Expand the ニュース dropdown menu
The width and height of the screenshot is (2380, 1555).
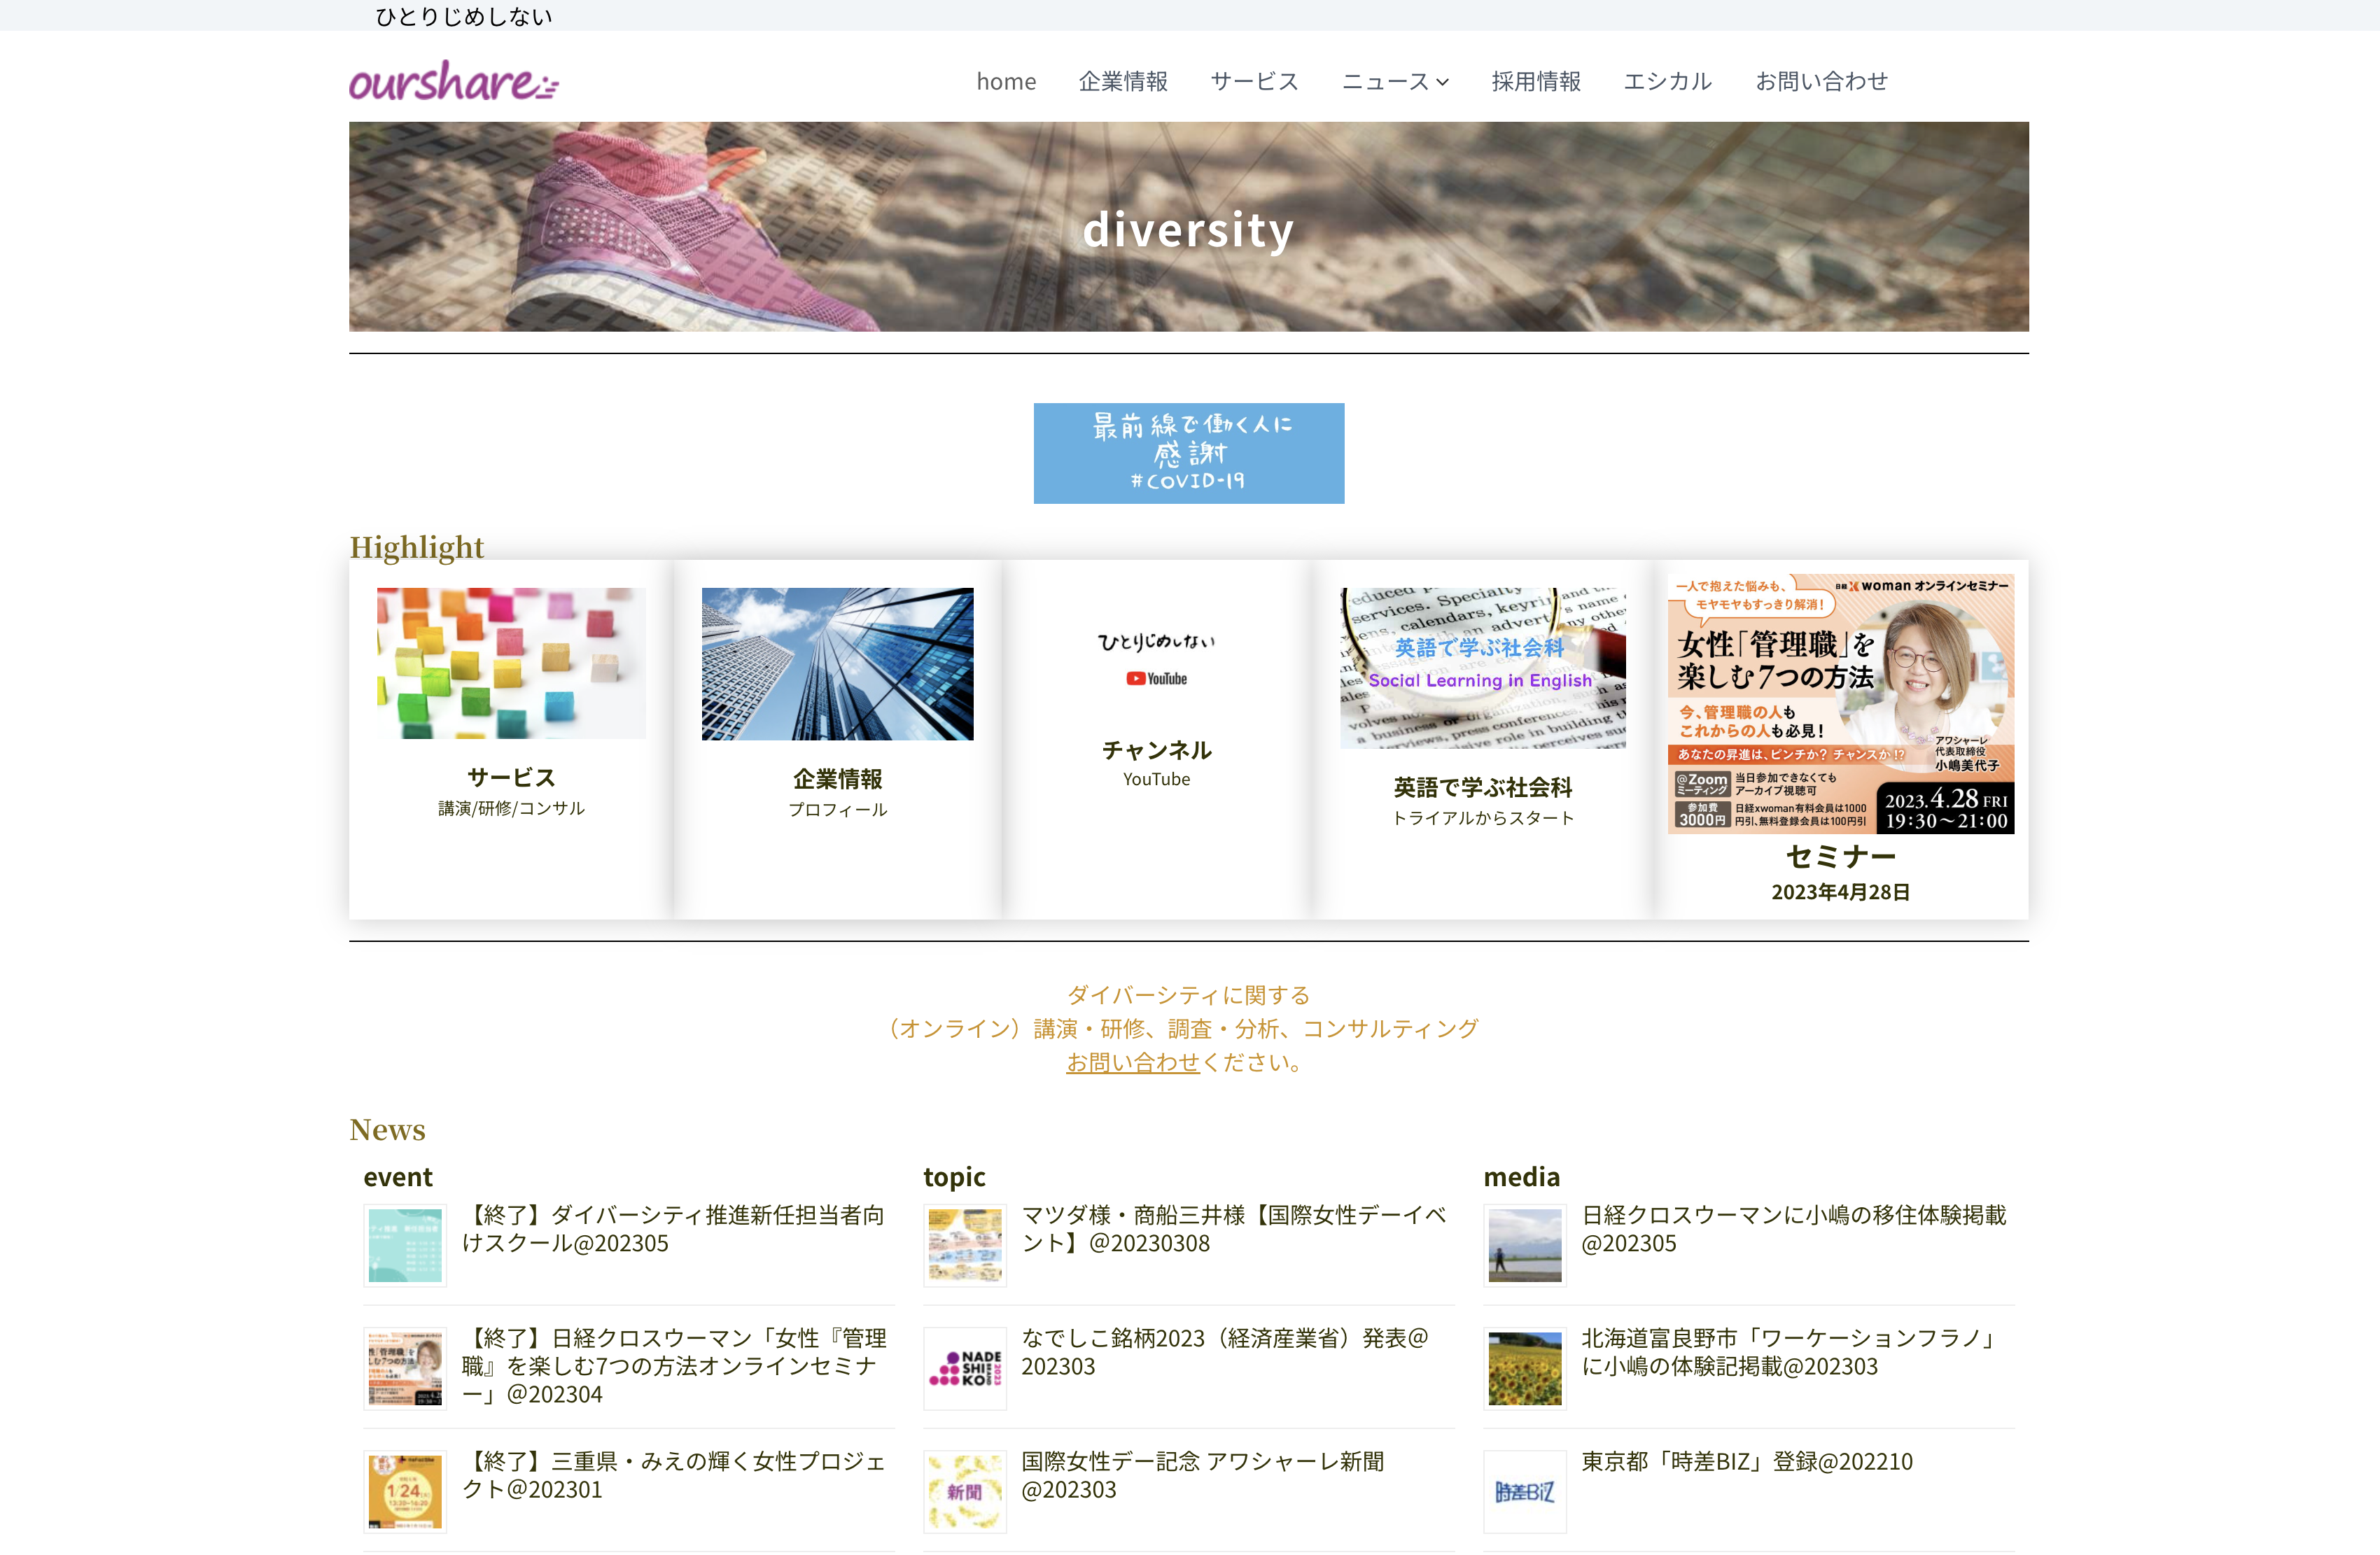(1395, 81)
